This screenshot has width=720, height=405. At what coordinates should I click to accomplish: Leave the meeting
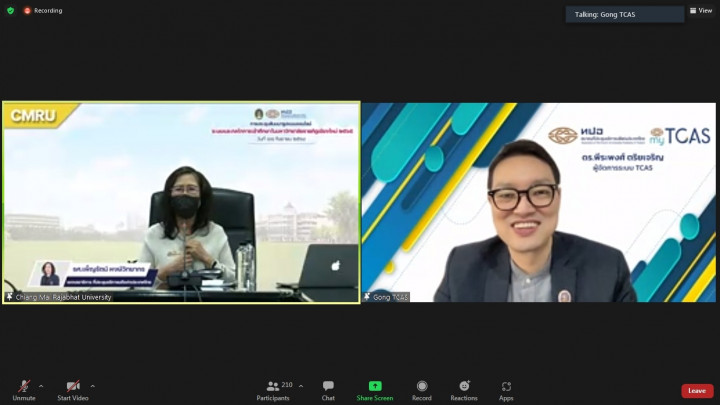pos(697,391)
